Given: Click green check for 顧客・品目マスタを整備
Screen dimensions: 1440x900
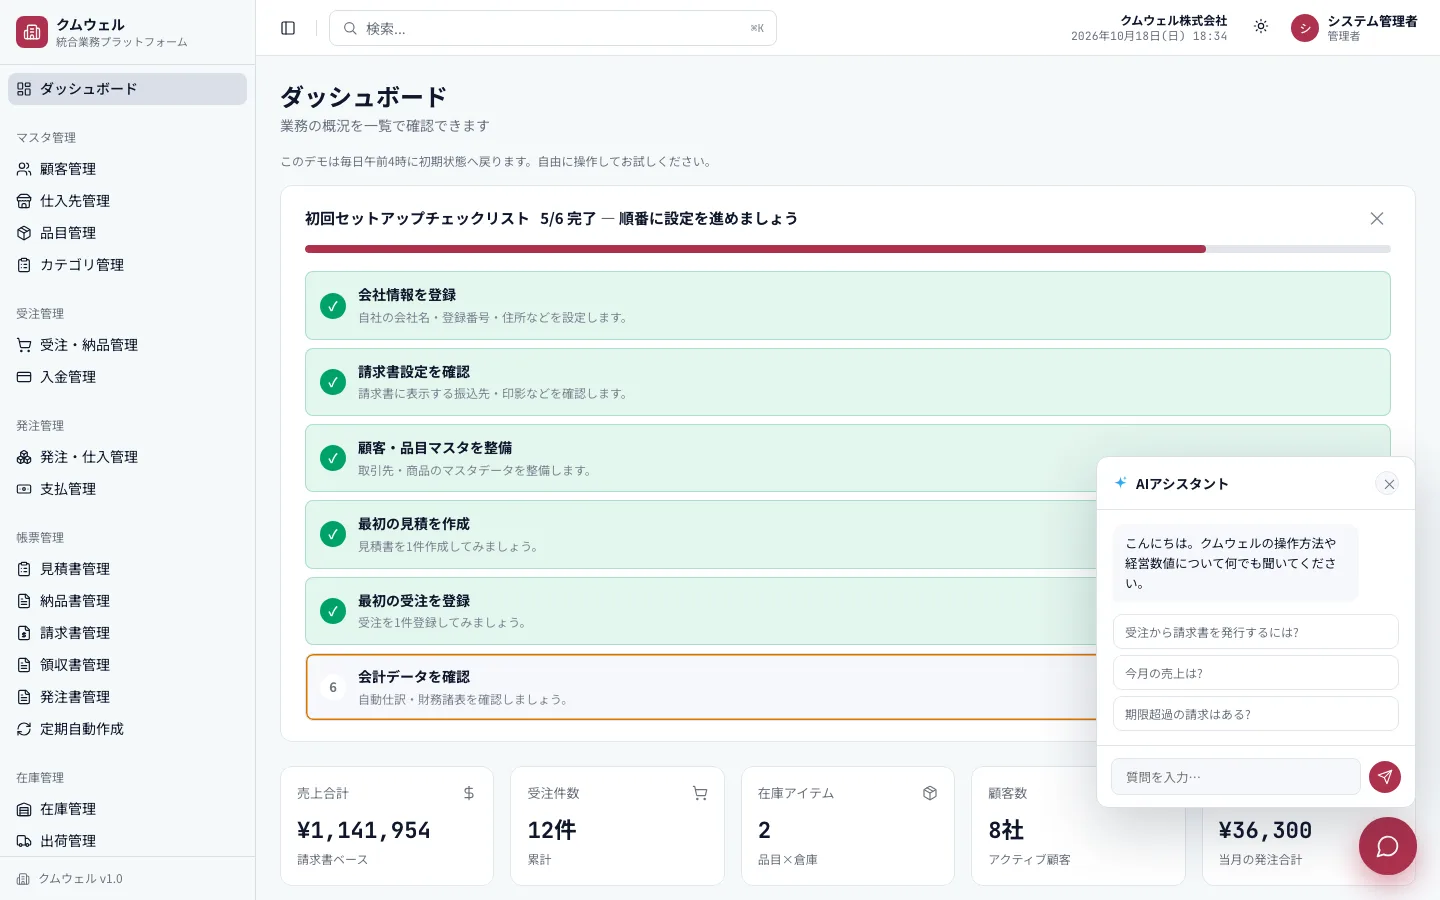Looking at the screenshot, I should tap(333, 458).
